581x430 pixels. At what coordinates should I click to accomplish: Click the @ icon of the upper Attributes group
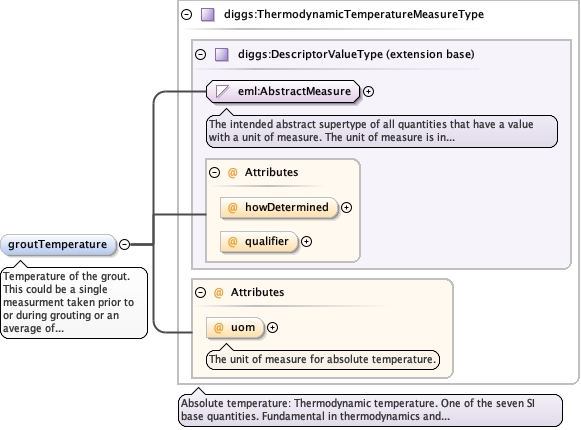pyautogui.click(x=232, y=172)
